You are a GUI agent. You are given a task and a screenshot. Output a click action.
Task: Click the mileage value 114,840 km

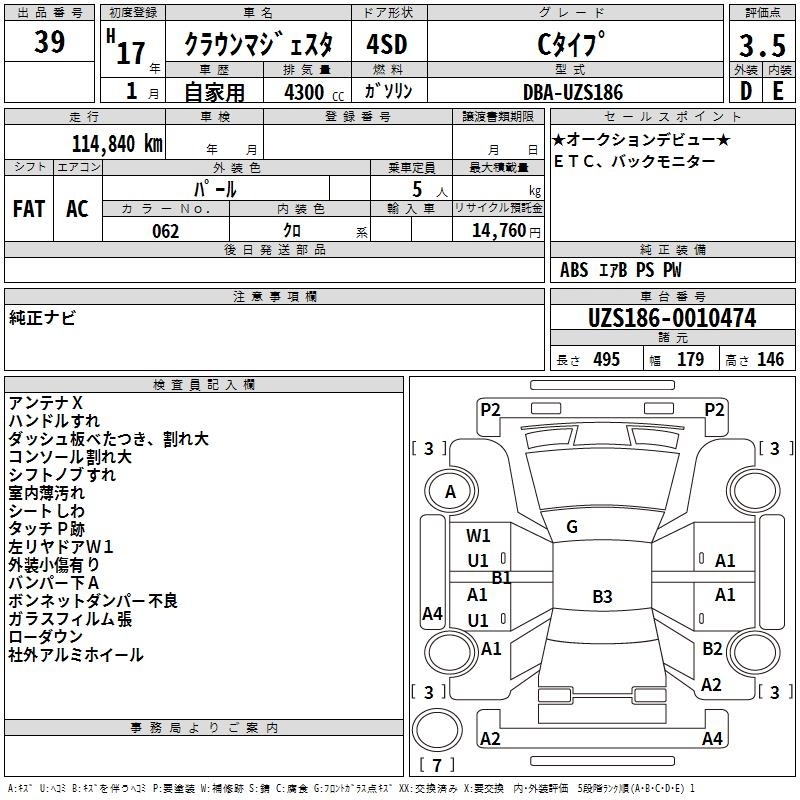pos(117,143)
